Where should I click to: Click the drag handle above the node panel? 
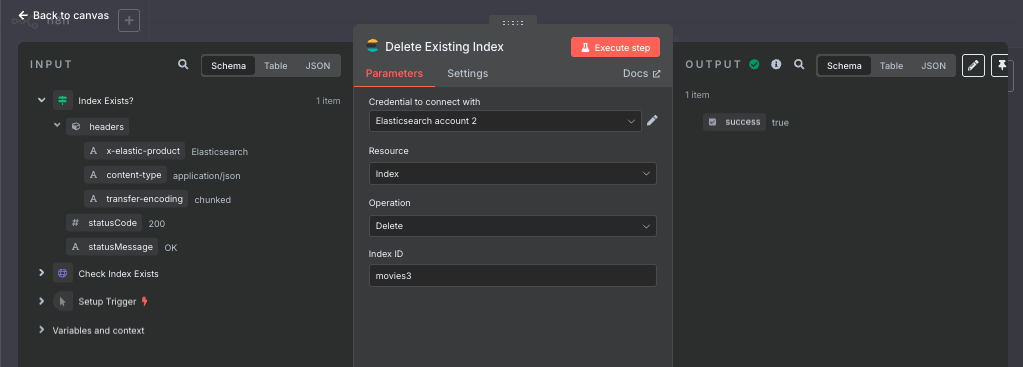click(513, 22)
